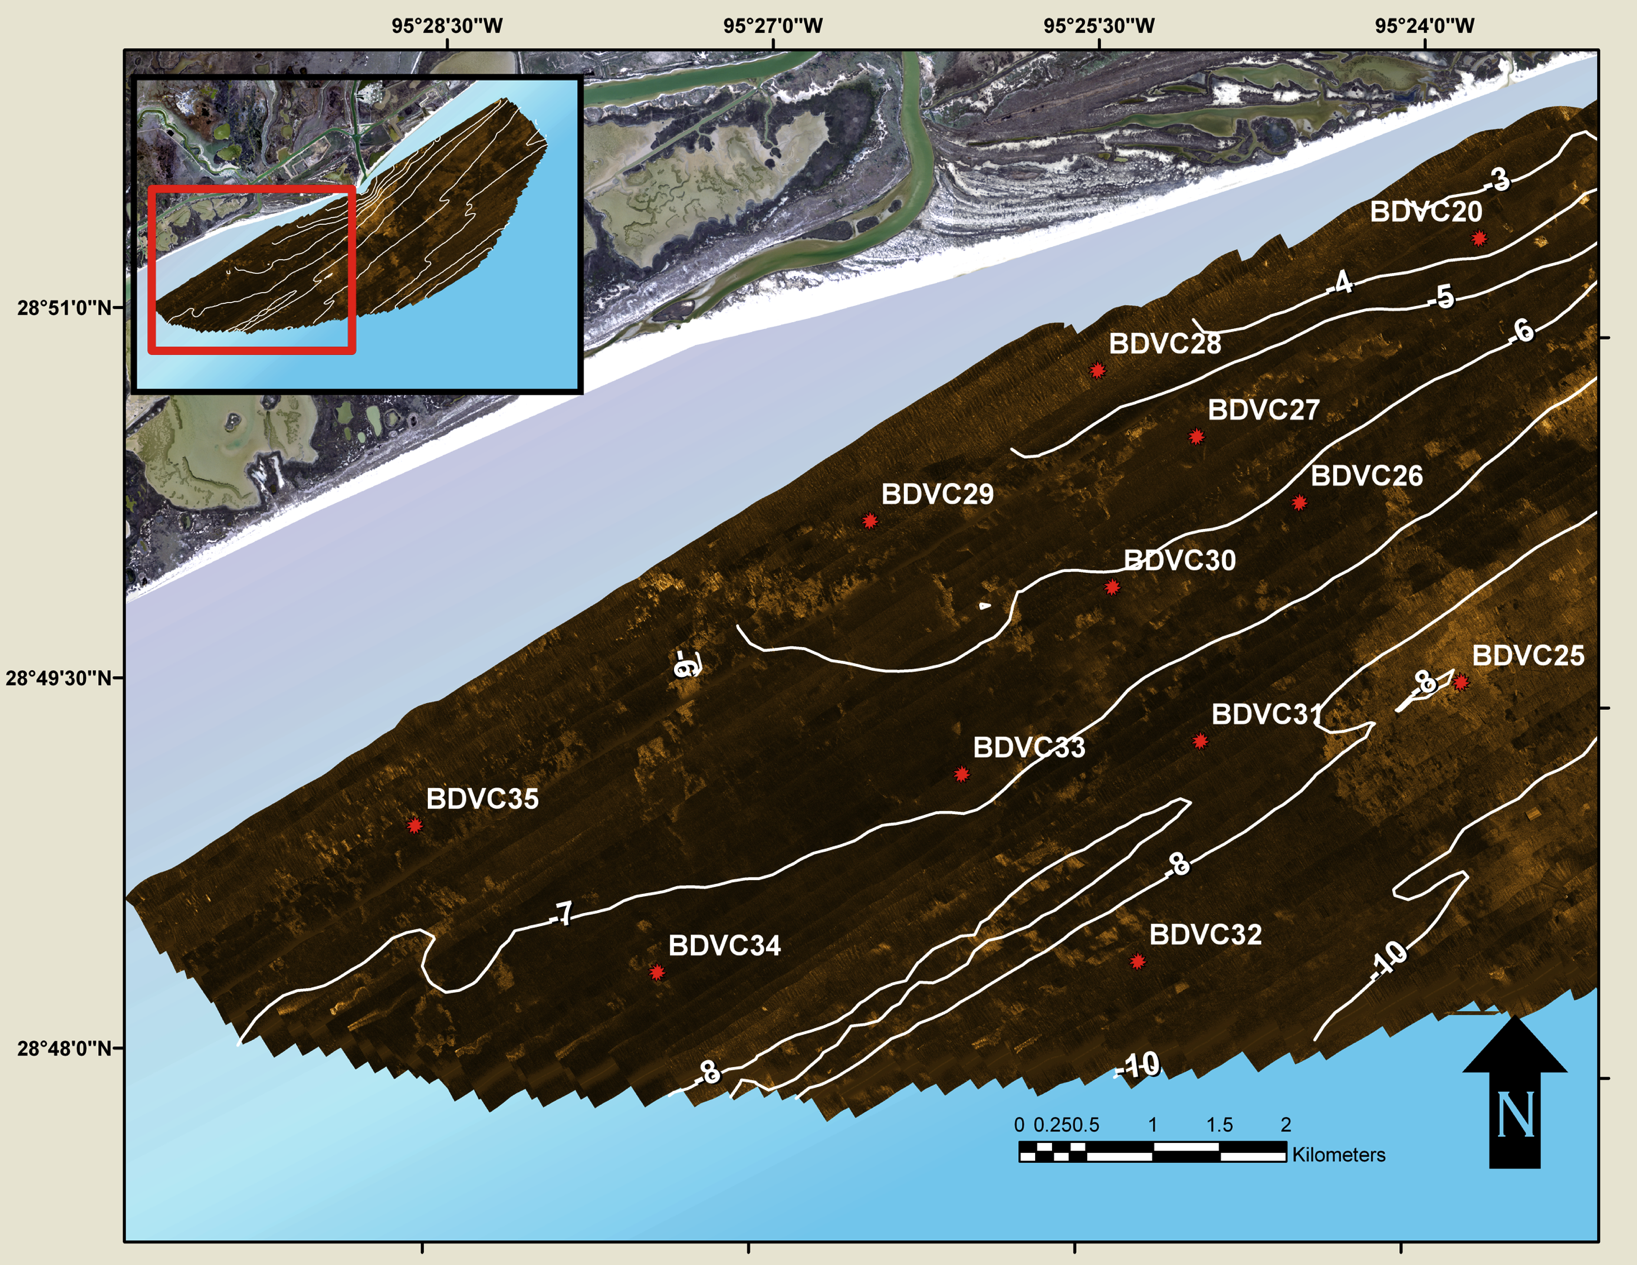Viewport: 1637px width, 1265px height.
Task: Click the BDVC33 sample marker
Action: point(962,774)
